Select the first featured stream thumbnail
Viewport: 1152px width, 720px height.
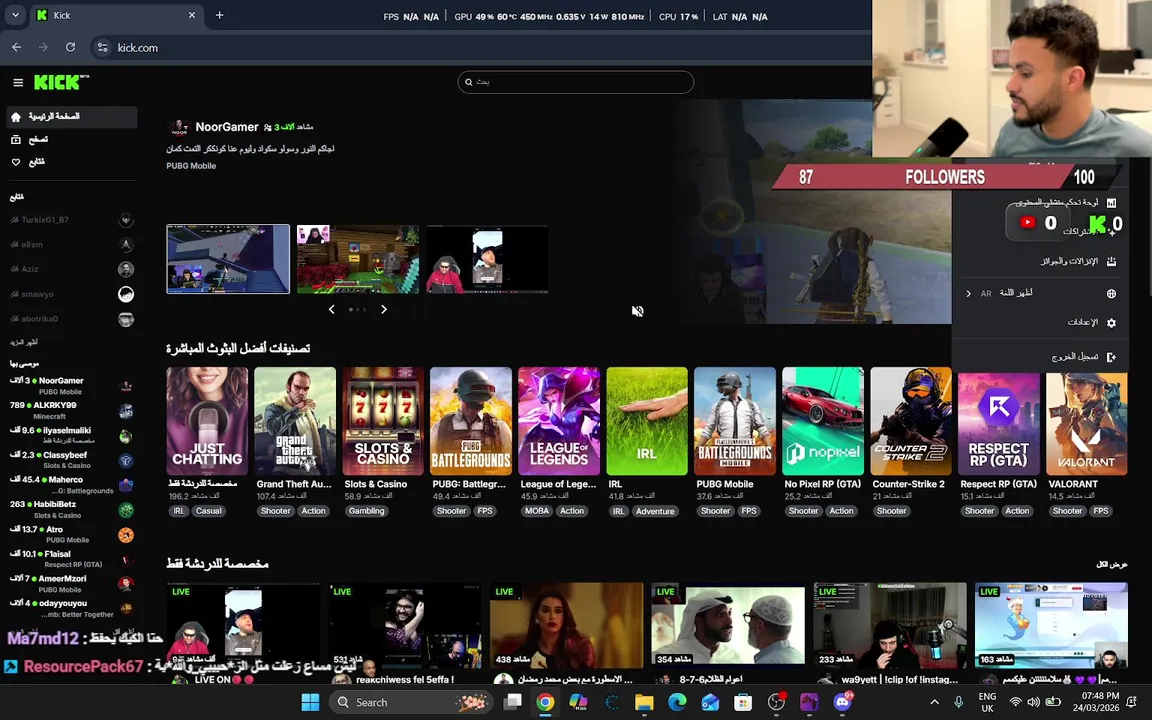pos(228,259)
